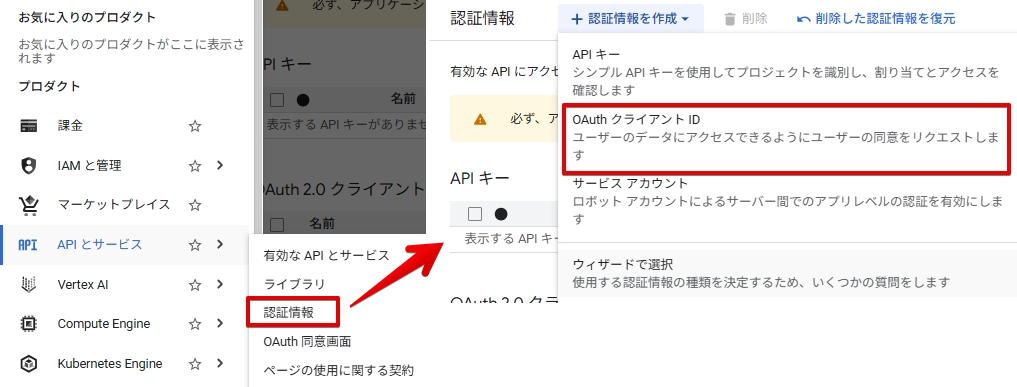Screen dimensions: 1017x387
Task: Open マーケットプレイス
Action: (x=114, y=205)
